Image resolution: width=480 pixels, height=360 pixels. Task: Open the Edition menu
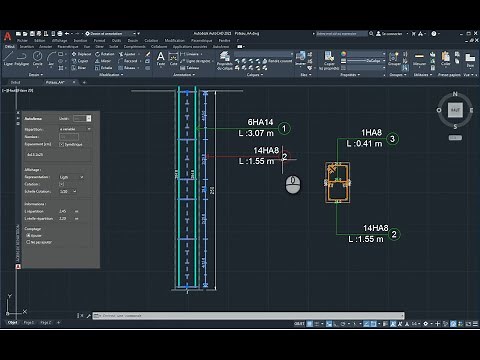(39, 40)
